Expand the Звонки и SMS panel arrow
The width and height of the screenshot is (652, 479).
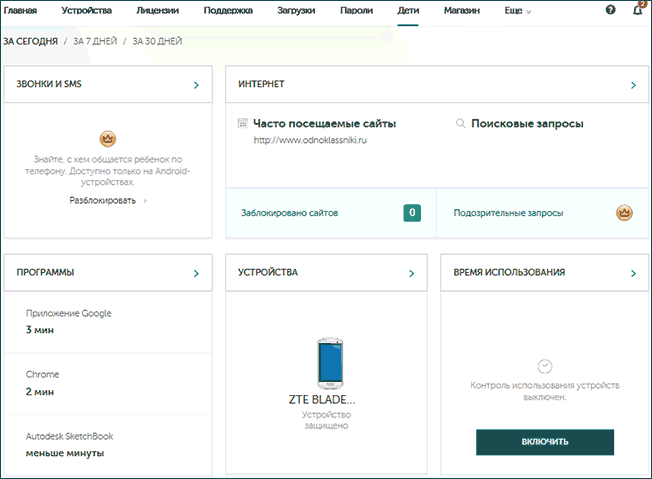(x=196, y=86)
